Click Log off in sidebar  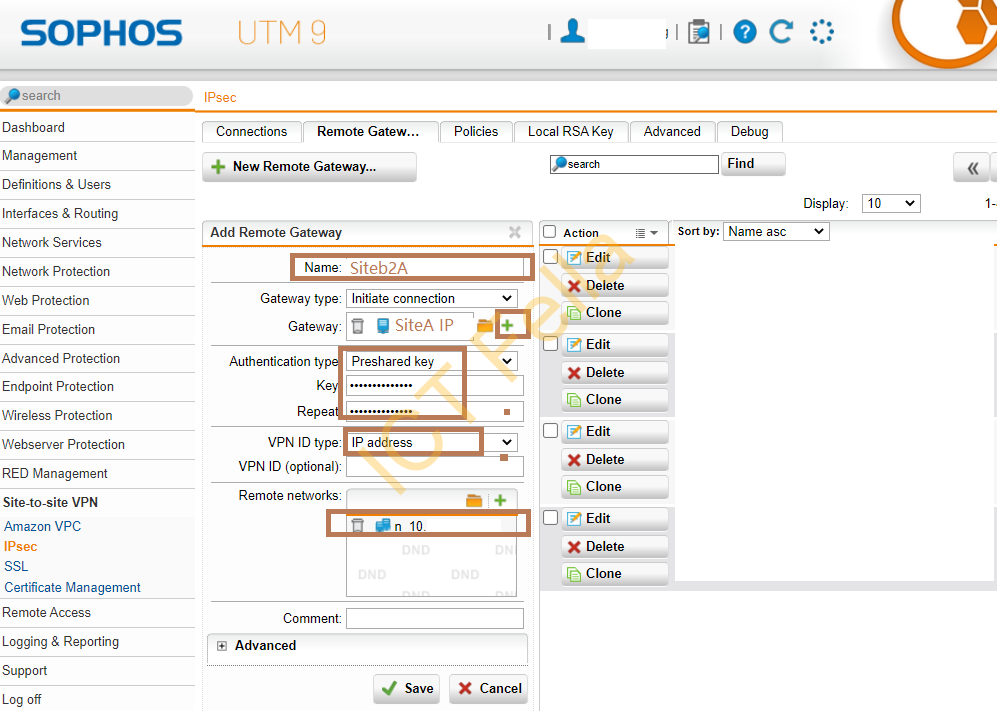click(x=22, y=700)
